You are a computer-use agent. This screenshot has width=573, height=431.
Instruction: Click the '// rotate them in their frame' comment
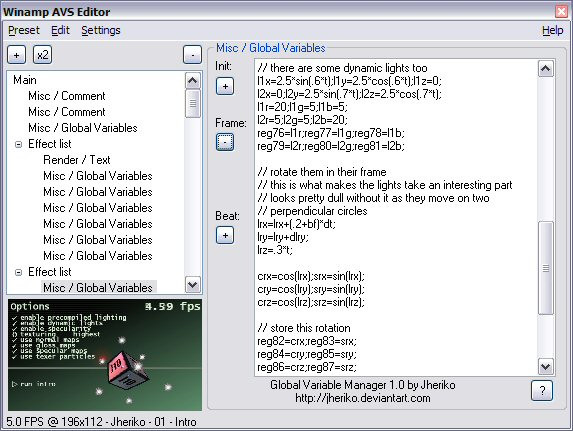click(322, 172)
